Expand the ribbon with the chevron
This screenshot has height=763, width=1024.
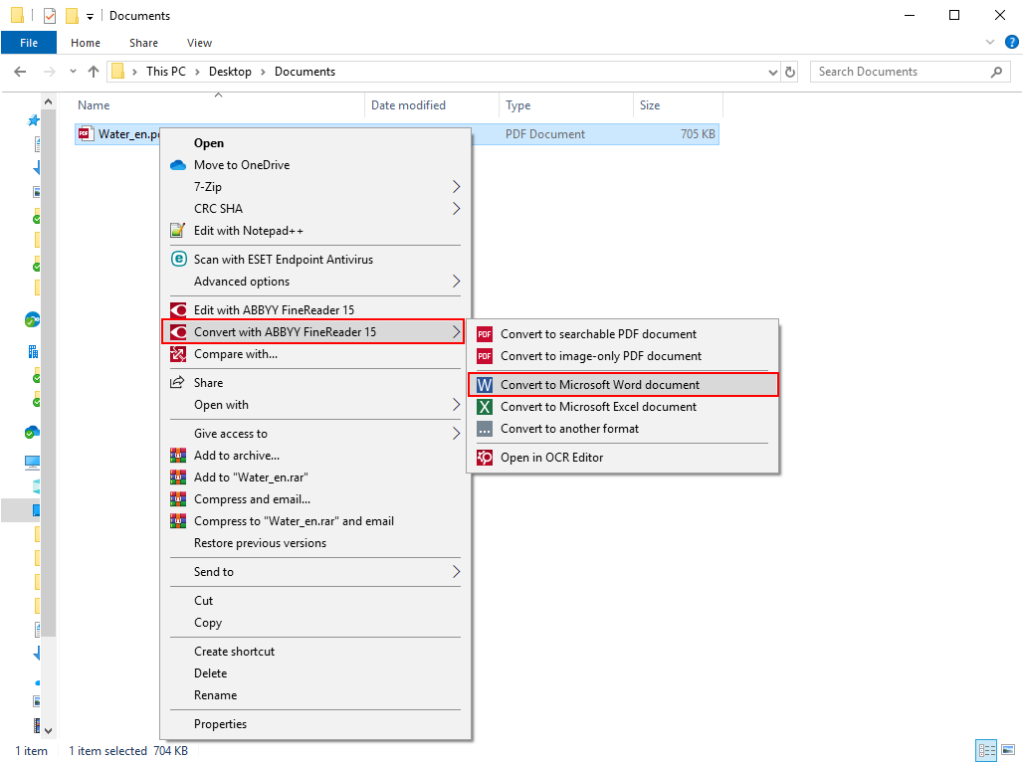tap(990, 42)
